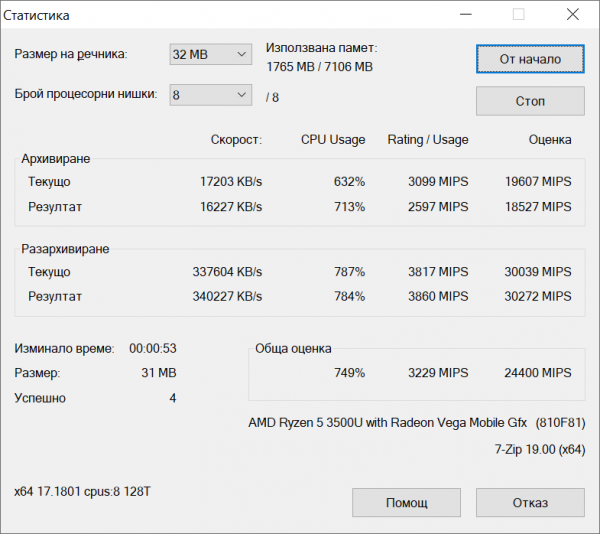Click the "2597 MIPS" rating value

click(438, 207)
